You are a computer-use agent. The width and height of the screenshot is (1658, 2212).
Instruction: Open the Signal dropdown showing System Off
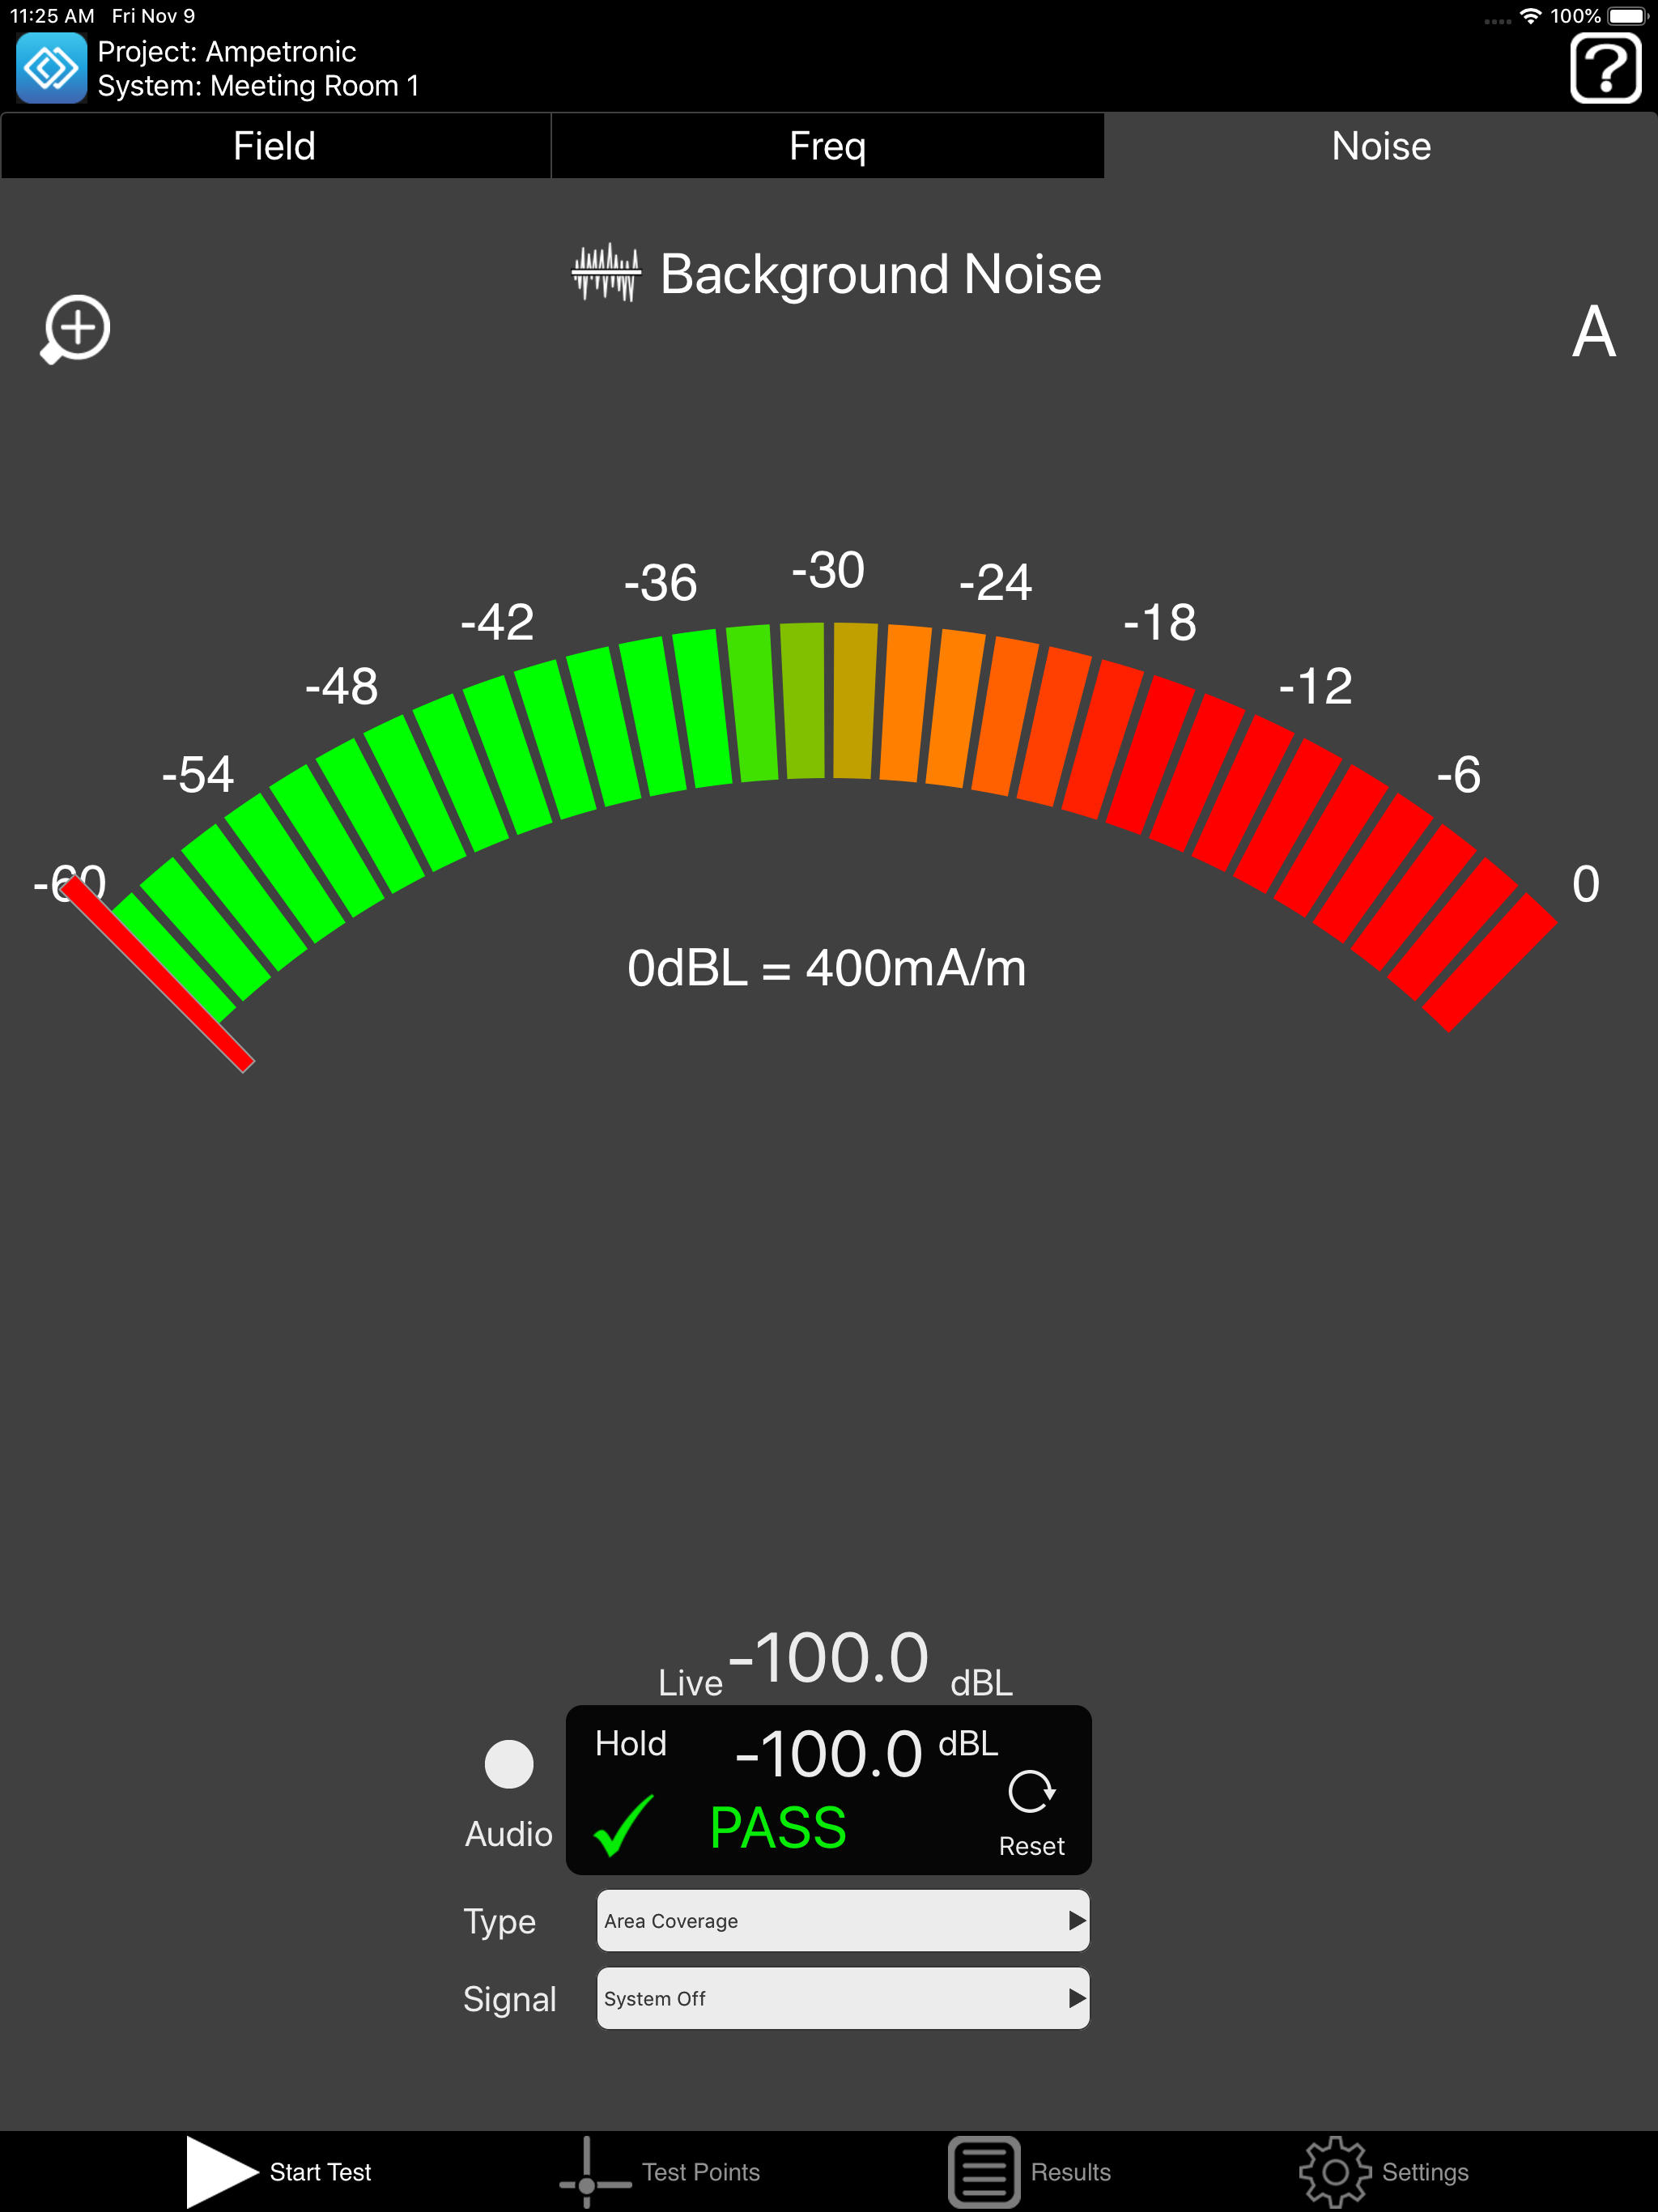click(x=843, y=1999)
